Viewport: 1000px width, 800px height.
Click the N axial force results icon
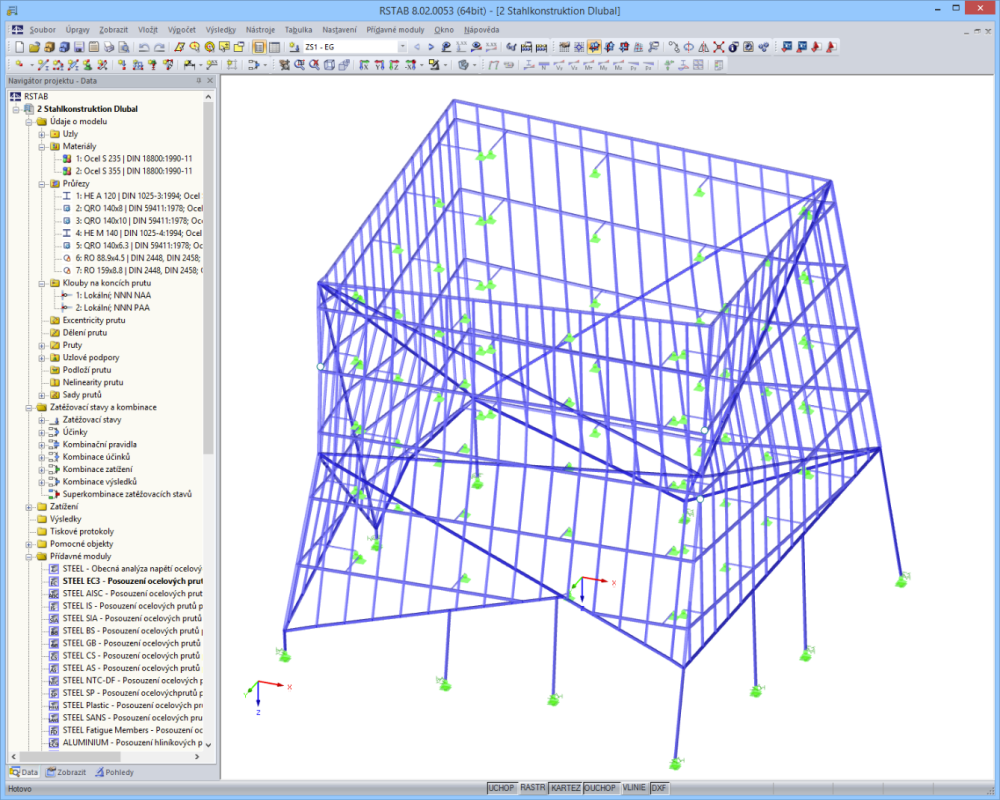coord(543,64)
